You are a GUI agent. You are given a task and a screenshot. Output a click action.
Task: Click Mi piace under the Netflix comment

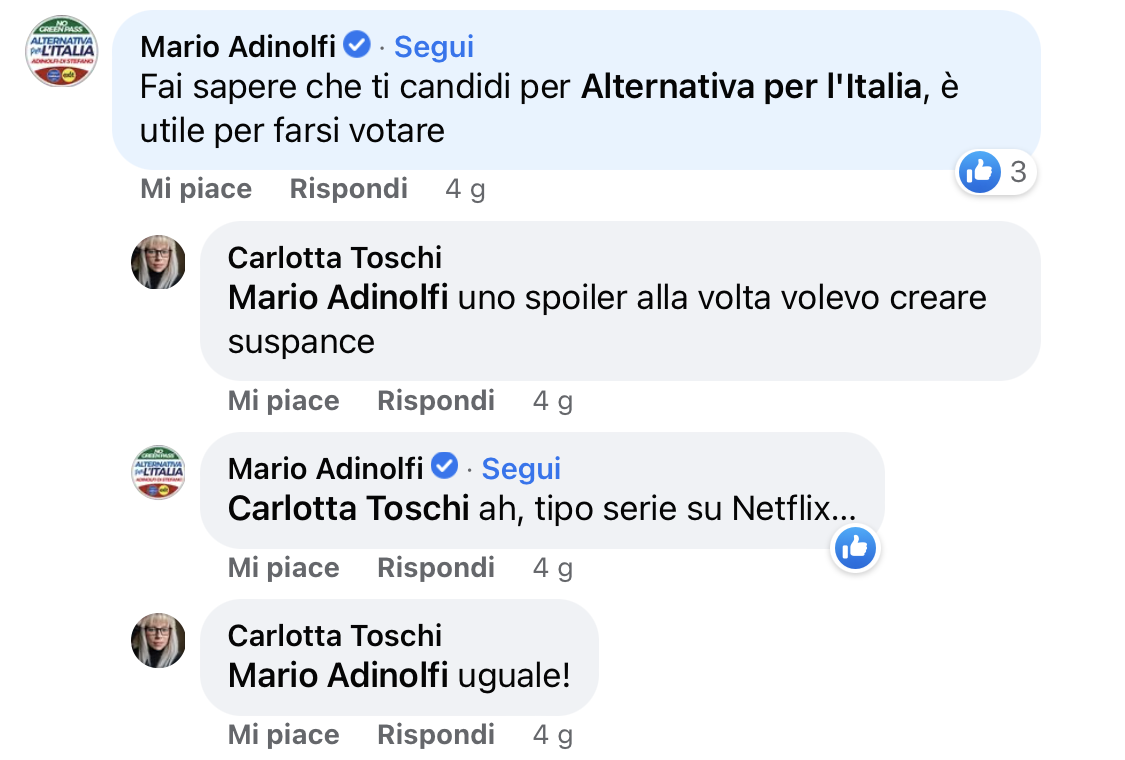tap(283, 568)
